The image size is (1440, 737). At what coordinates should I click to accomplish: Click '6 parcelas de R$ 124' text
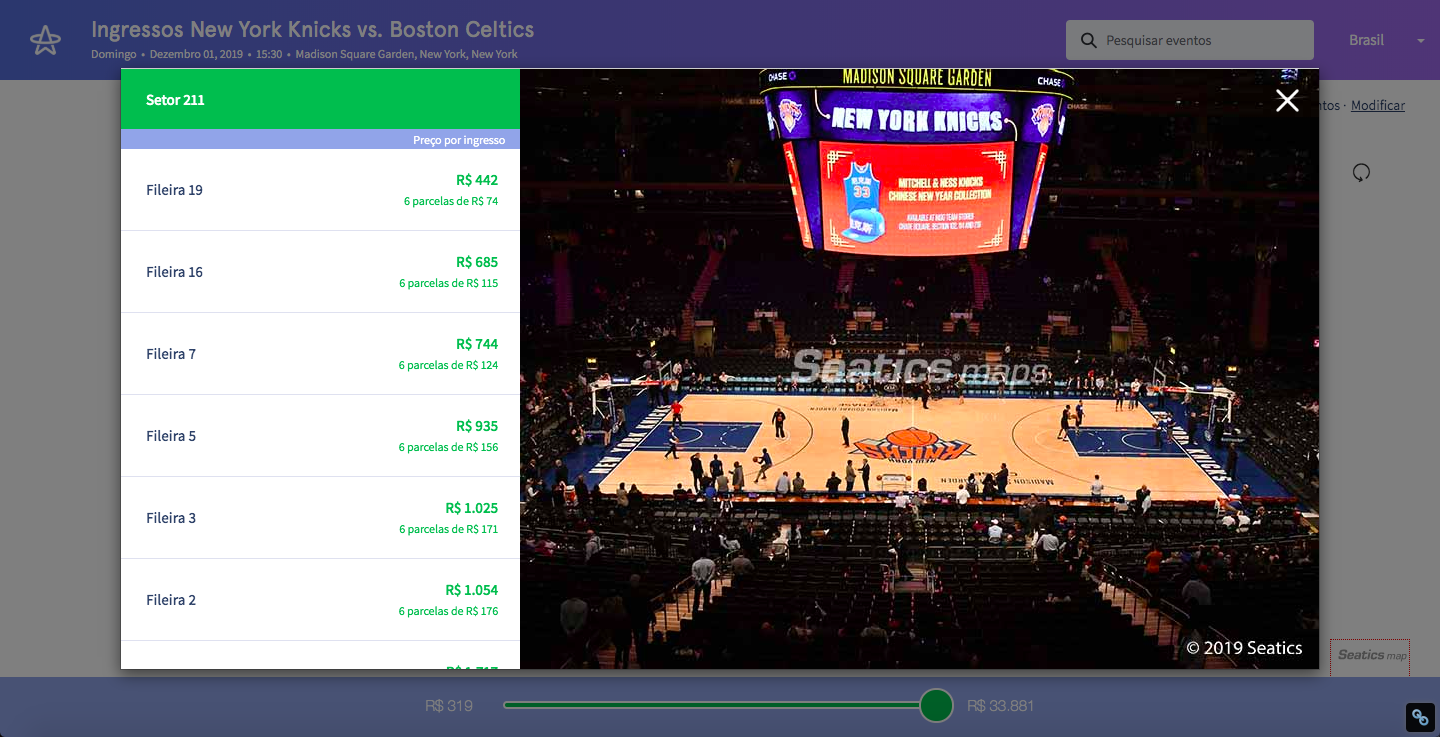(x=449, y=365)
